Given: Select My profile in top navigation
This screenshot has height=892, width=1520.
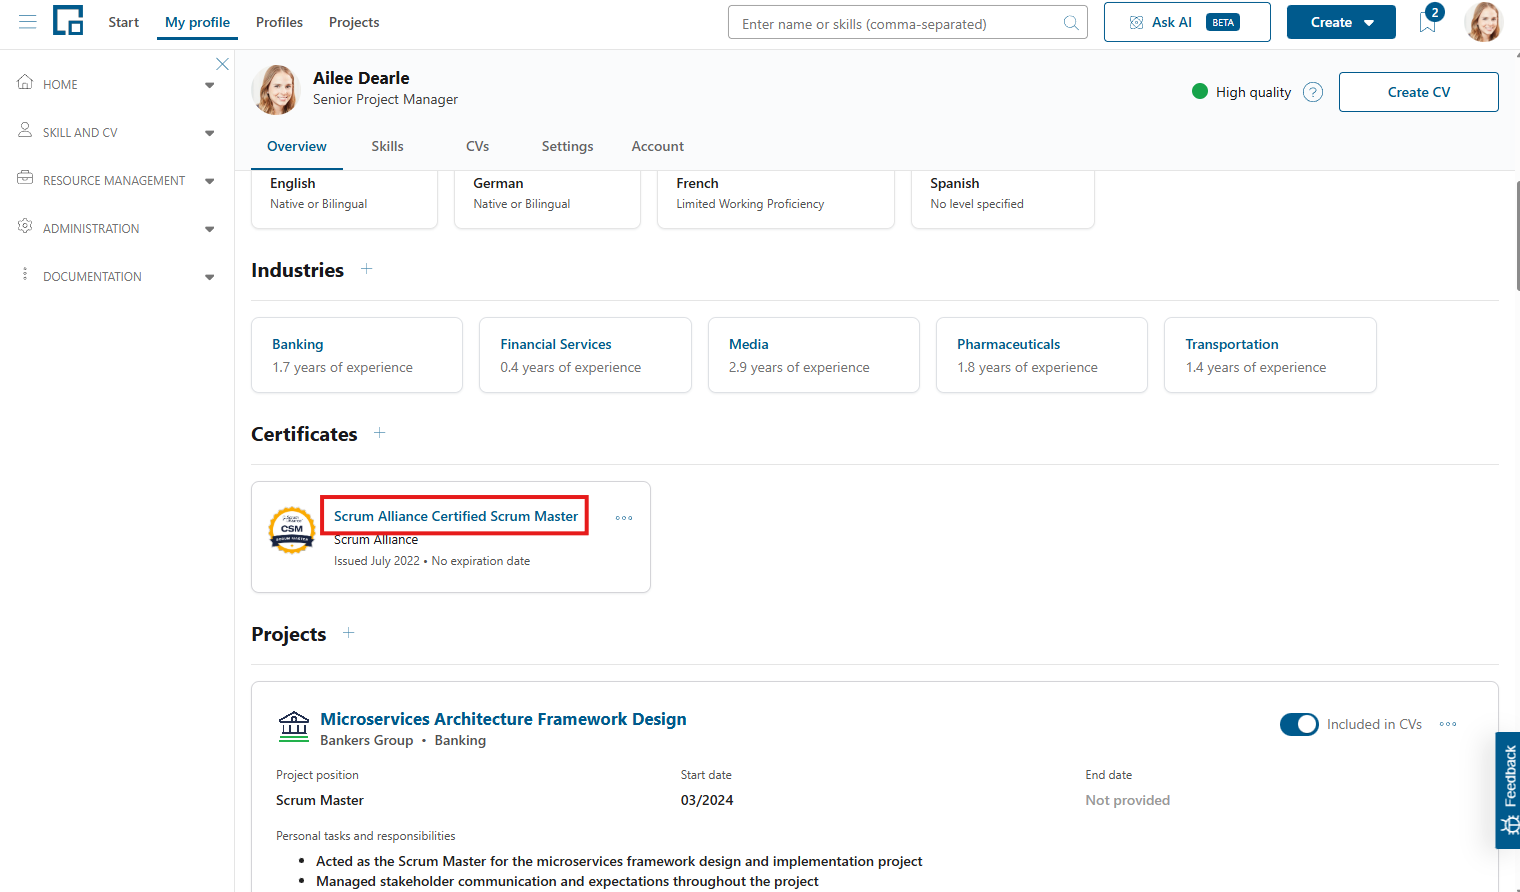Looking at the screenshot, I should (197, 22).
